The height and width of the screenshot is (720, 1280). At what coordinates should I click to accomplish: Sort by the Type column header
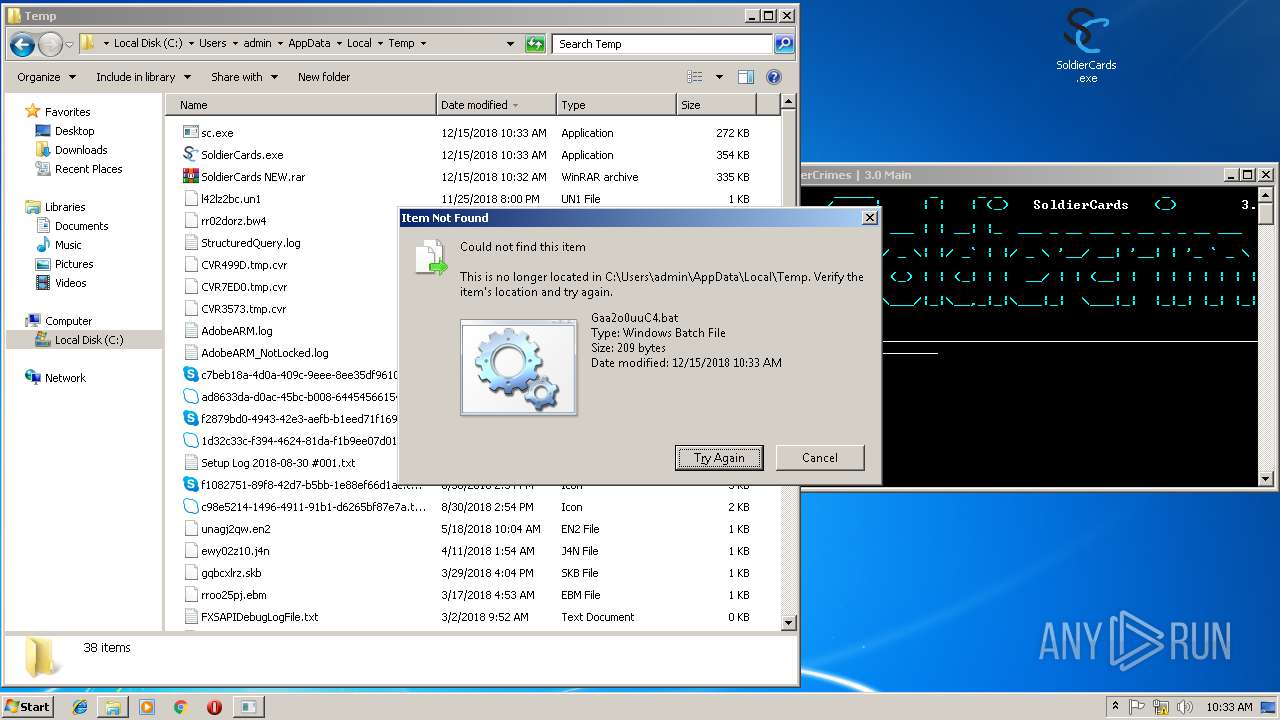coord(616,105)
